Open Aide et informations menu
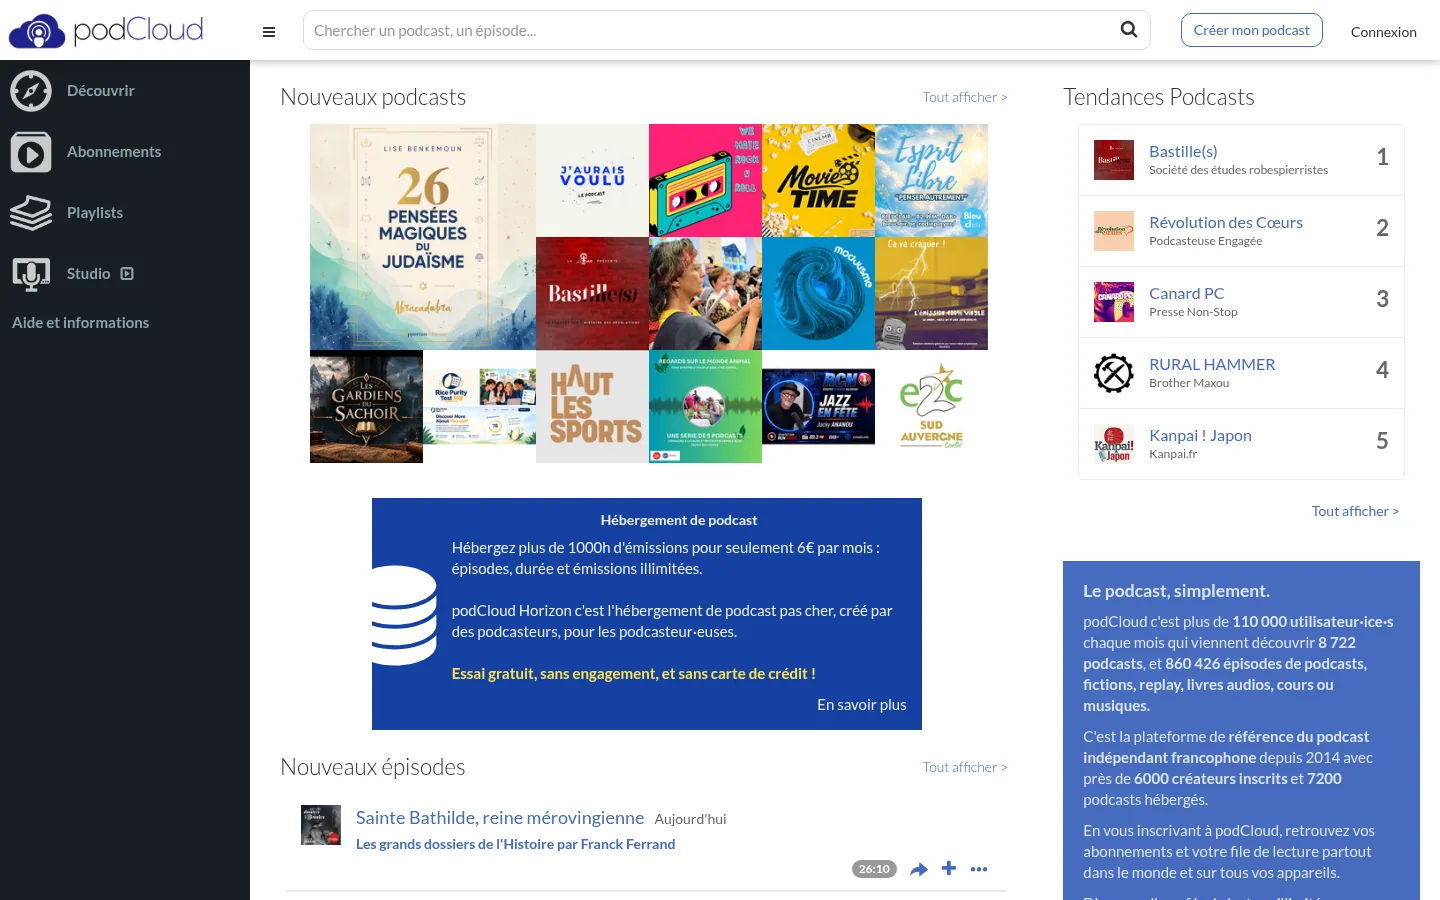This screenshot has height=900, width=1440. click(x=81, y=323)
